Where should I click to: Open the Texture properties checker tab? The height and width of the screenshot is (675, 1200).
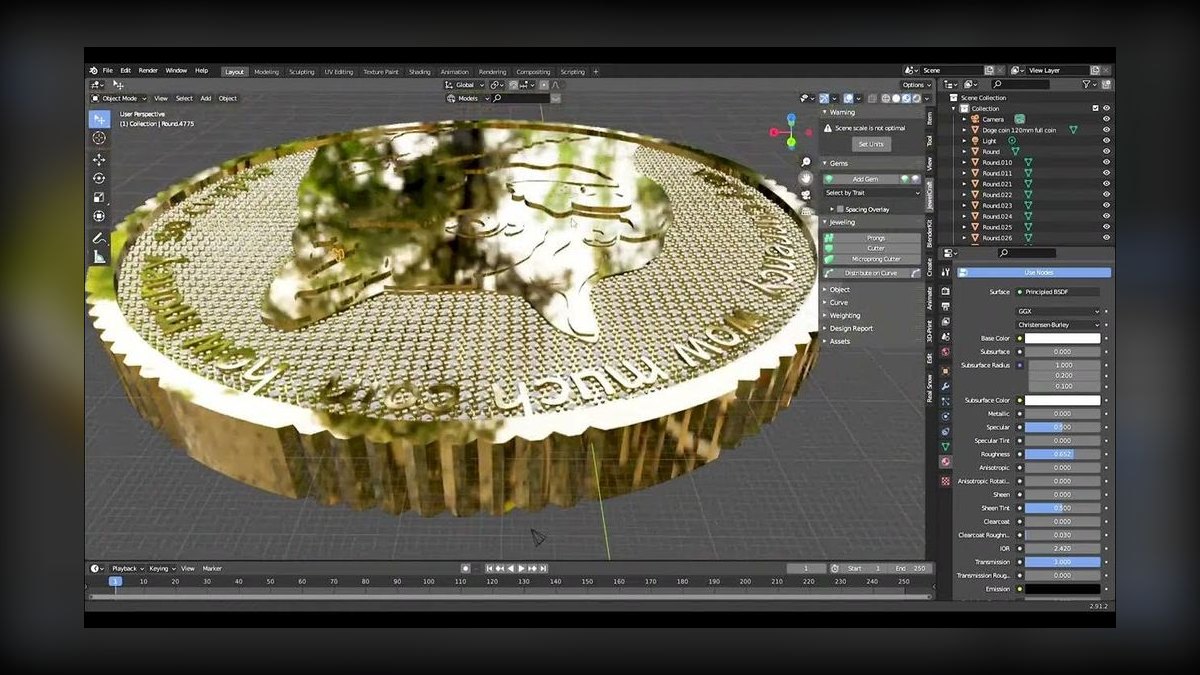pyautogui.click(x=945, y=481)
